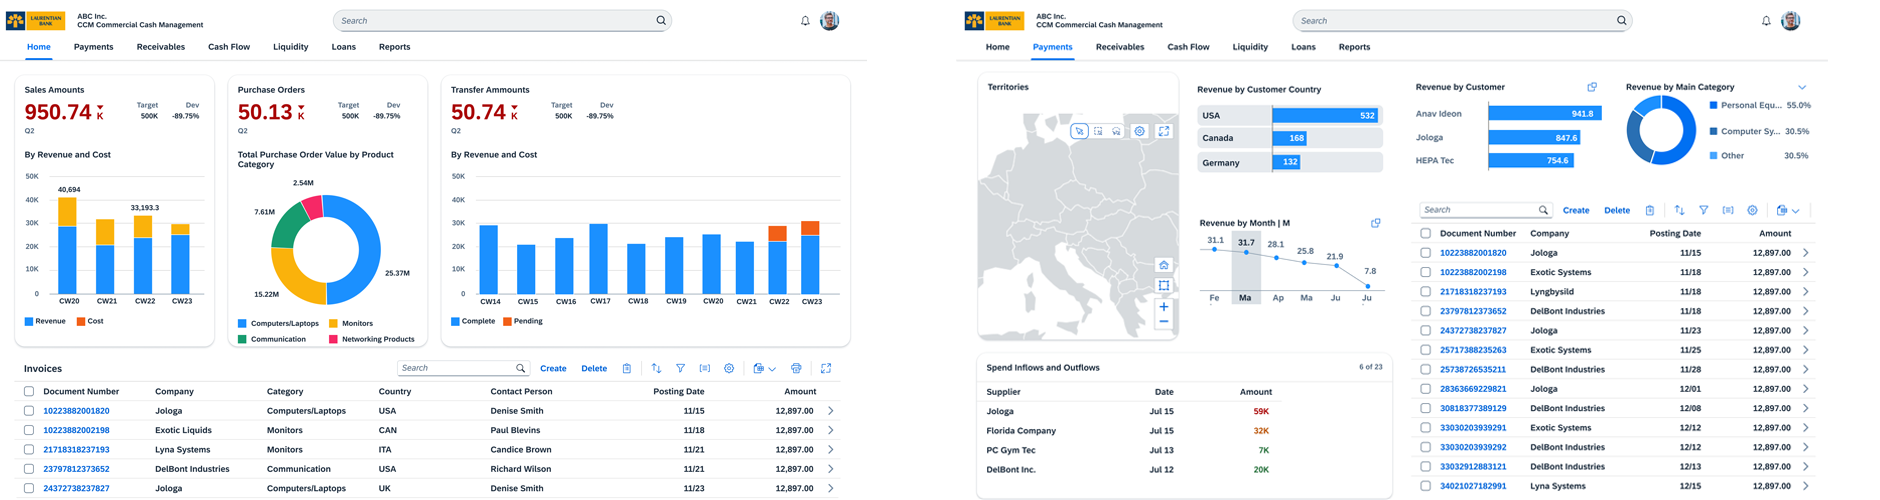Open the Receivables tab on right dashboard
Viewport: 1880px width, 500px height.
click(x=1119, y=47)
